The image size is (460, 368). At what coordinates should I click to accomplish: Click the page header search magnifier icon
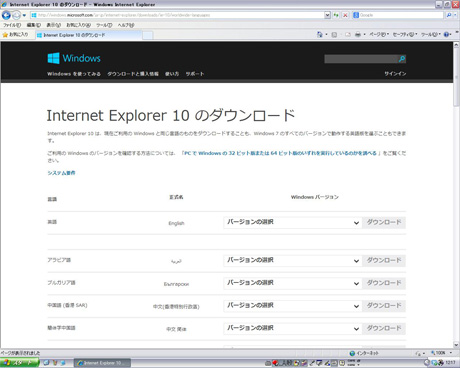coord(402,59)
